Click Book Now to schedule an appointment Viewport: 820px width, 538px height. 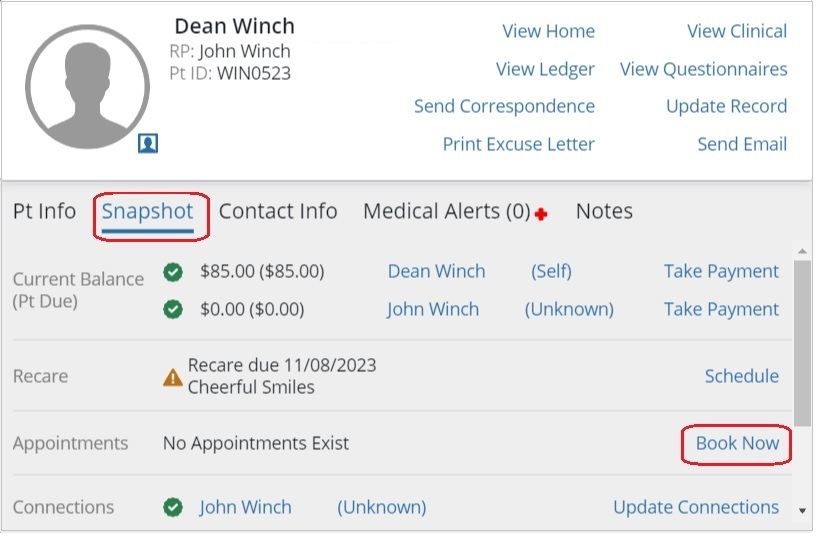coord(737,443)
